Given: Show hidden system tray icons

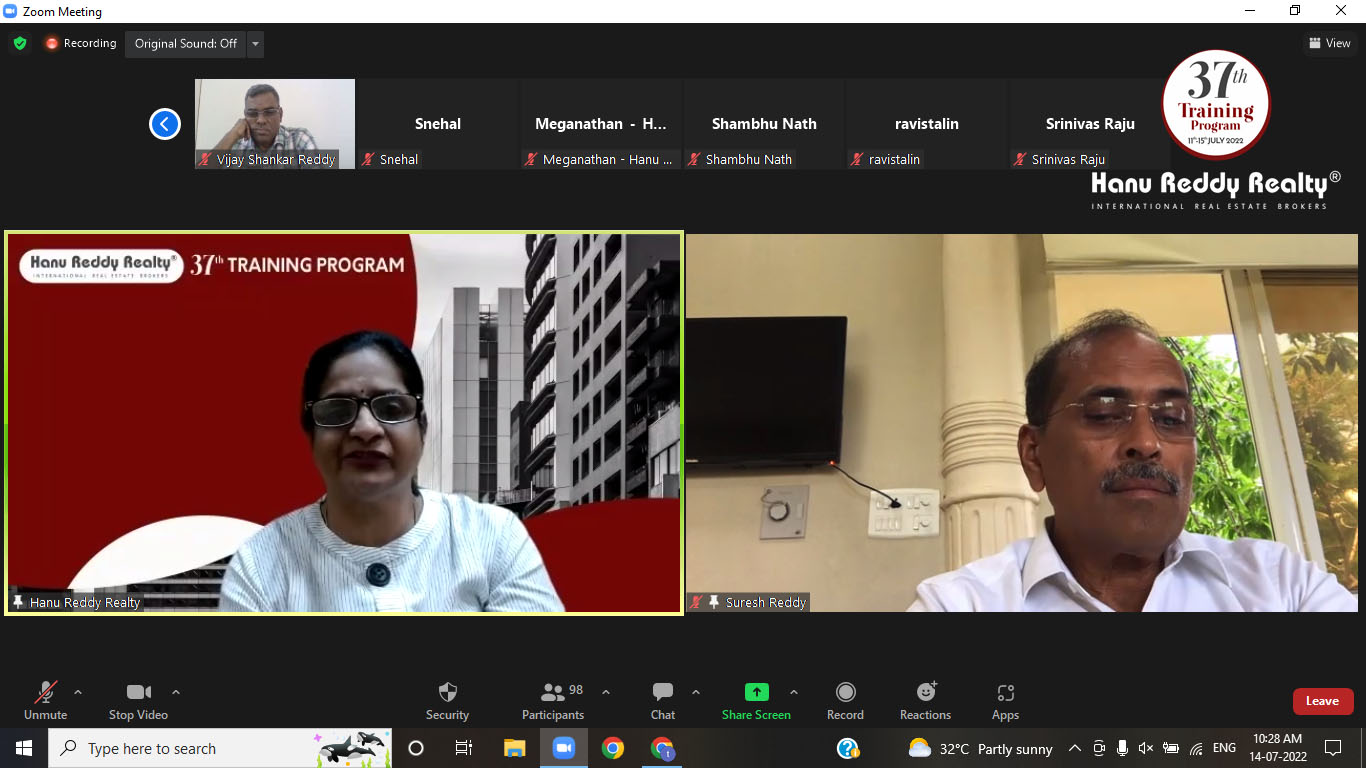Looking at the screenshot, I should 1075,748.
